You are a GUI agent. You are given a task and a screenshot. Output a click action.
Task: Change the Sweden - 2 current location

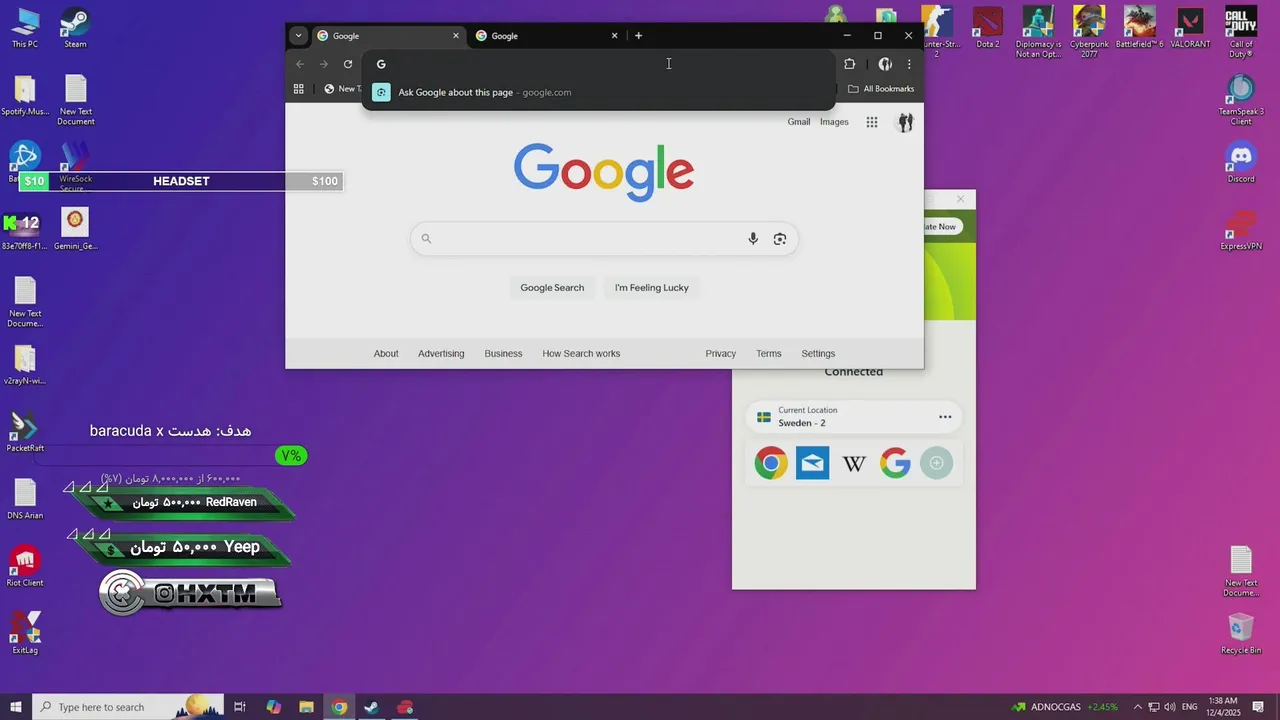854,417
